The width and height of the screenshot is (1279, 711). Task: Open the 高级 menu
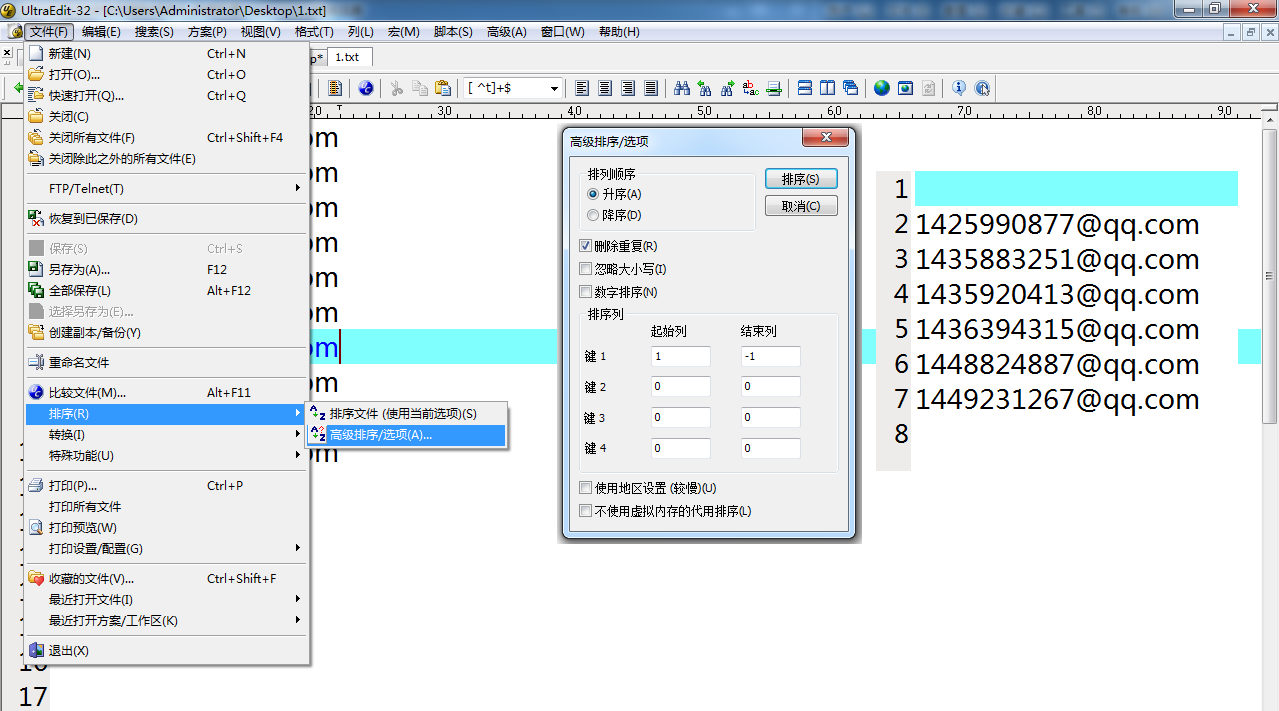tap(506, 32)
